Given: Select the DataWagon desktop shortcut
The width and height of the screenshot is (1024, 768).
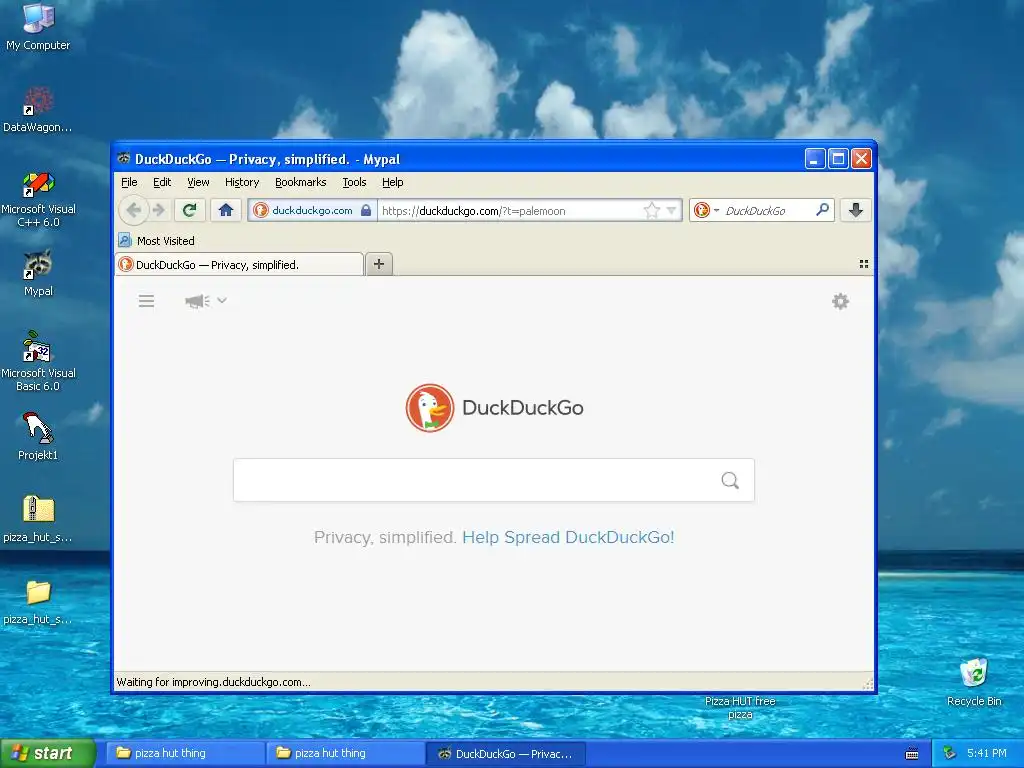Looking at the screenshot, I should pos(37,109).
